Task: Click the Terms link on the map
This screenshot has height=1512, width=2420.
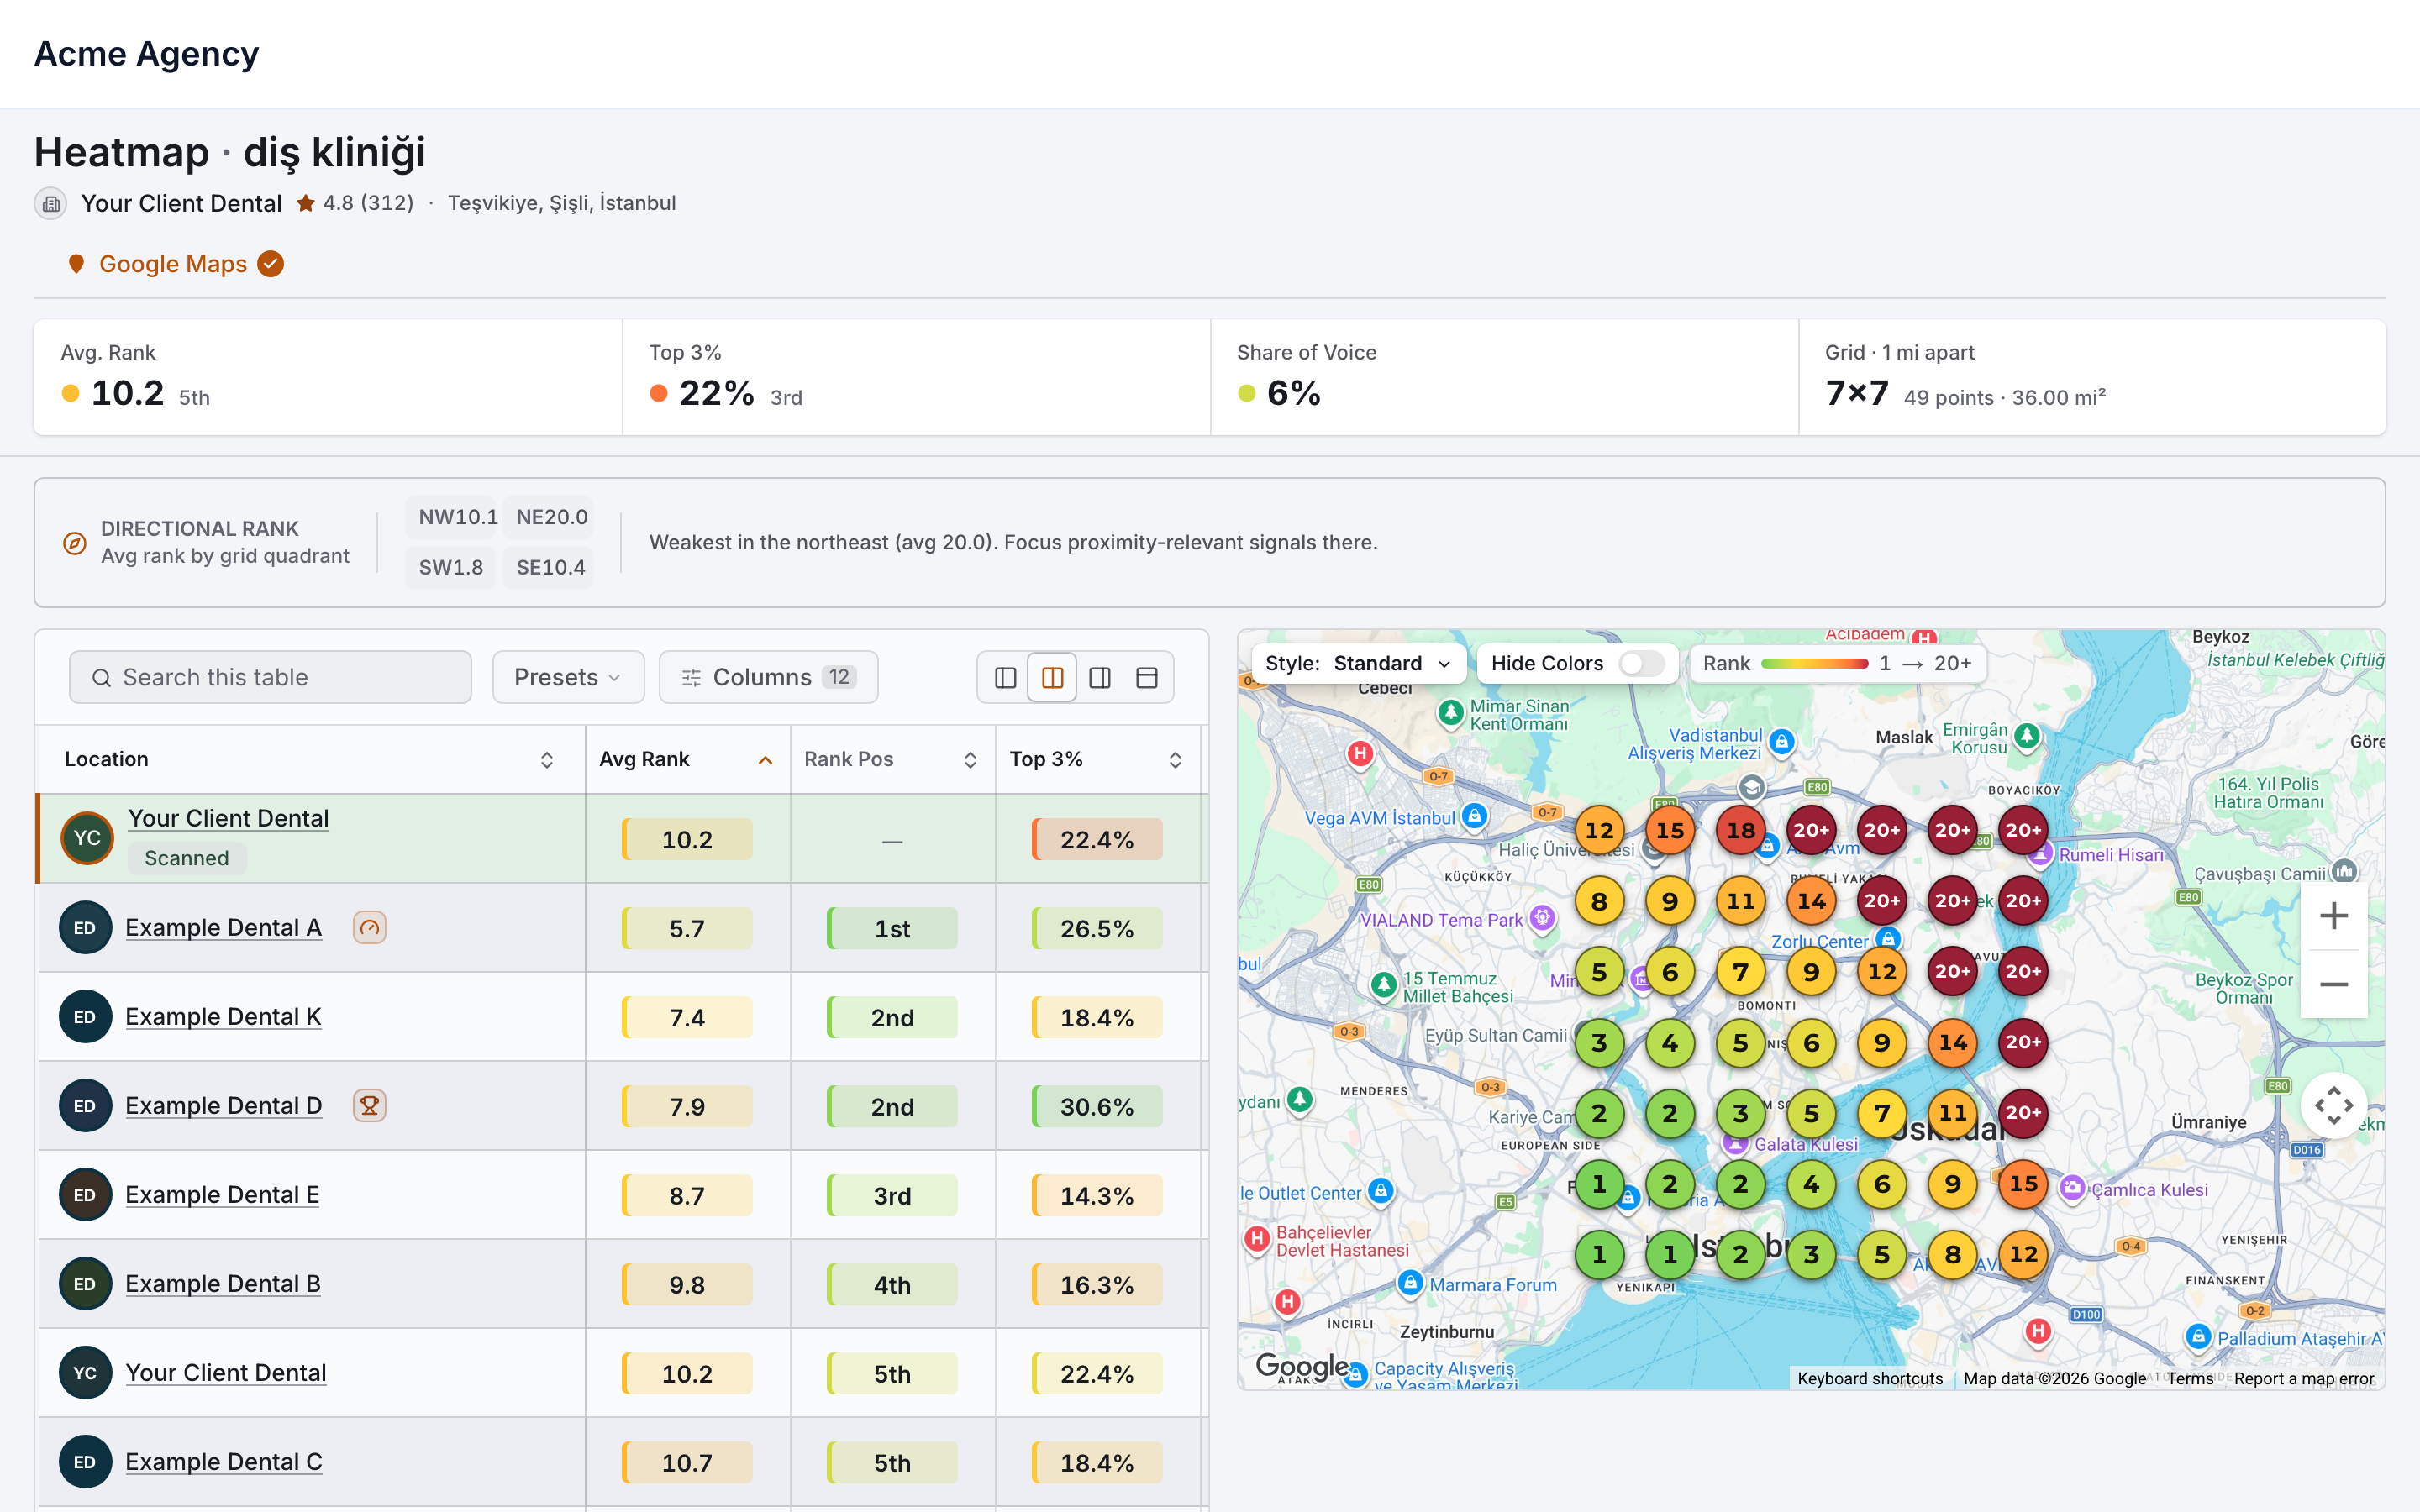Action: [2190, 1379]
